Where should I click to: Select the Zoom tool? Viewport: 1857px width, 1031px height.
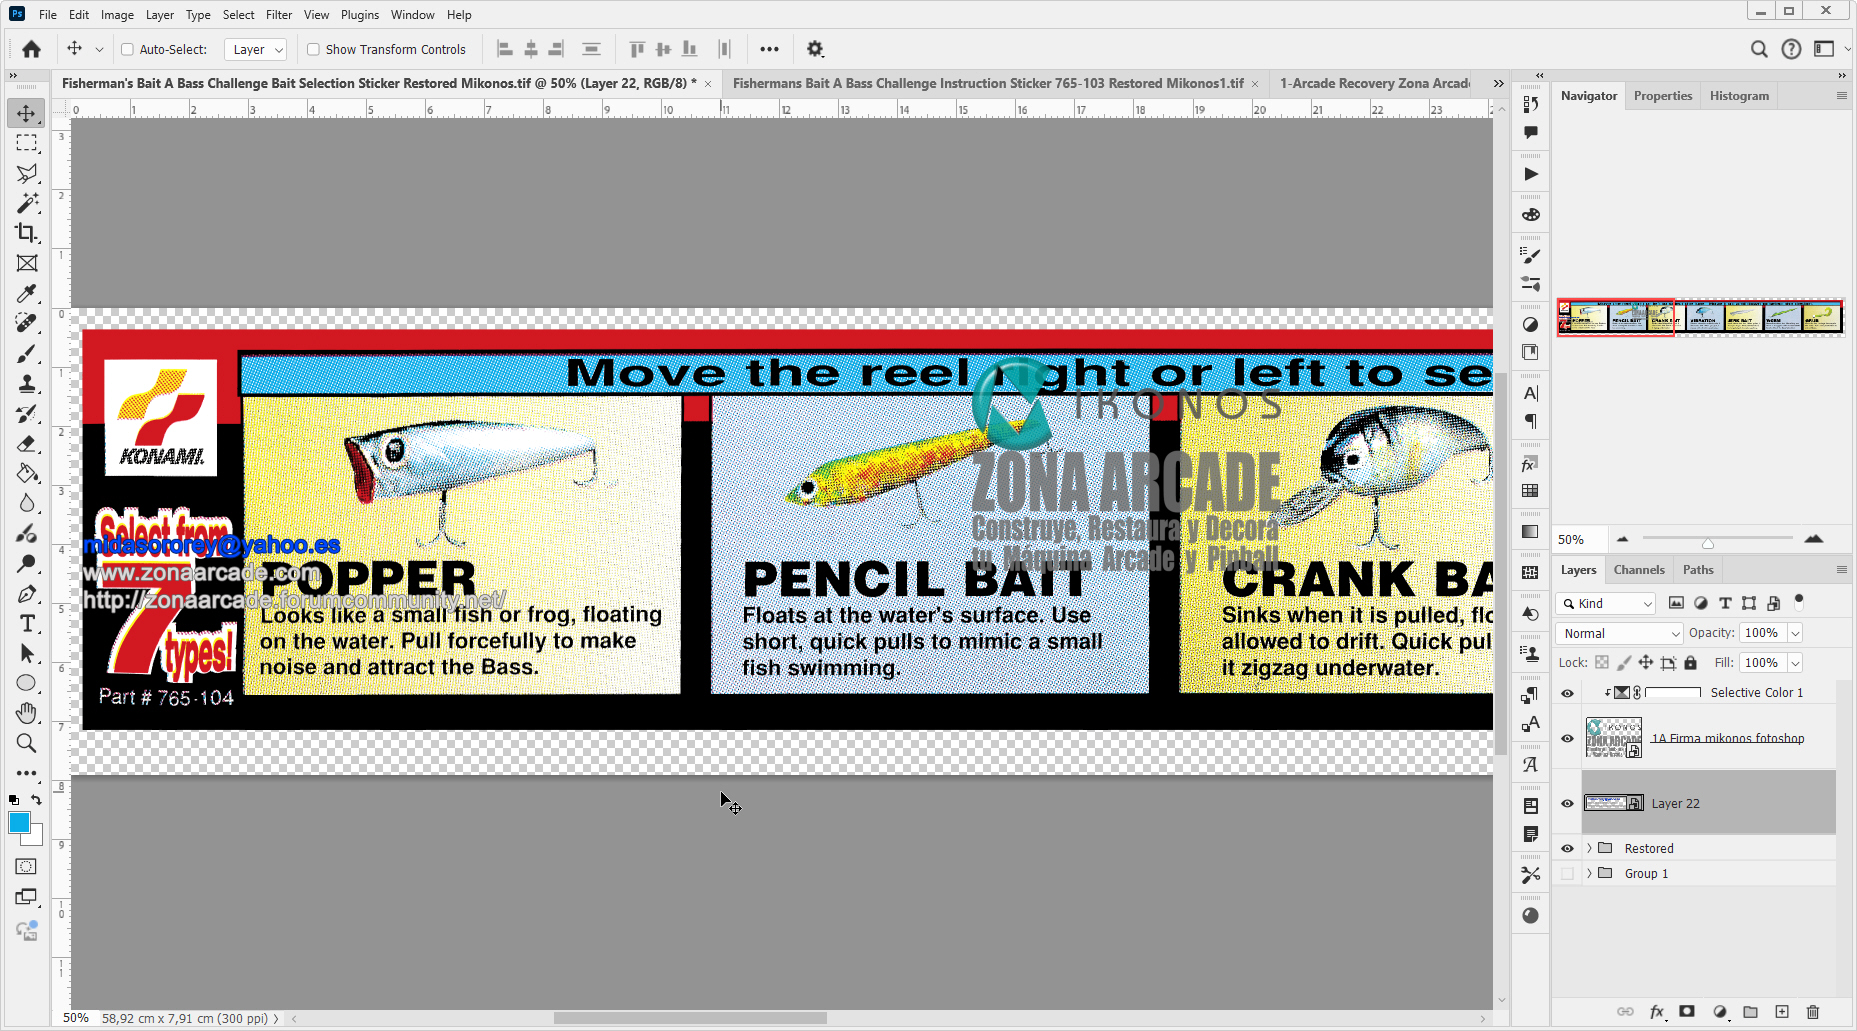(26, 743)
